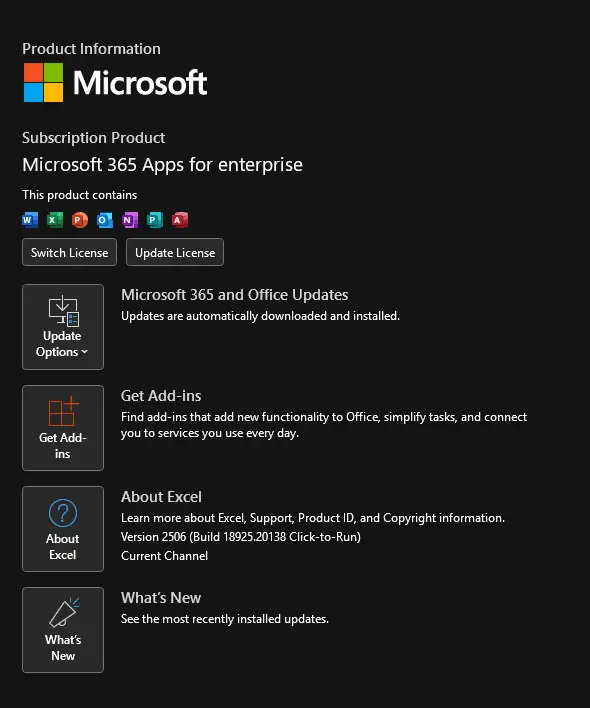Open the Get Add-ins tile
Viewport: 590px width, 708px height.
pyautogui.click(x=63, y=428)
